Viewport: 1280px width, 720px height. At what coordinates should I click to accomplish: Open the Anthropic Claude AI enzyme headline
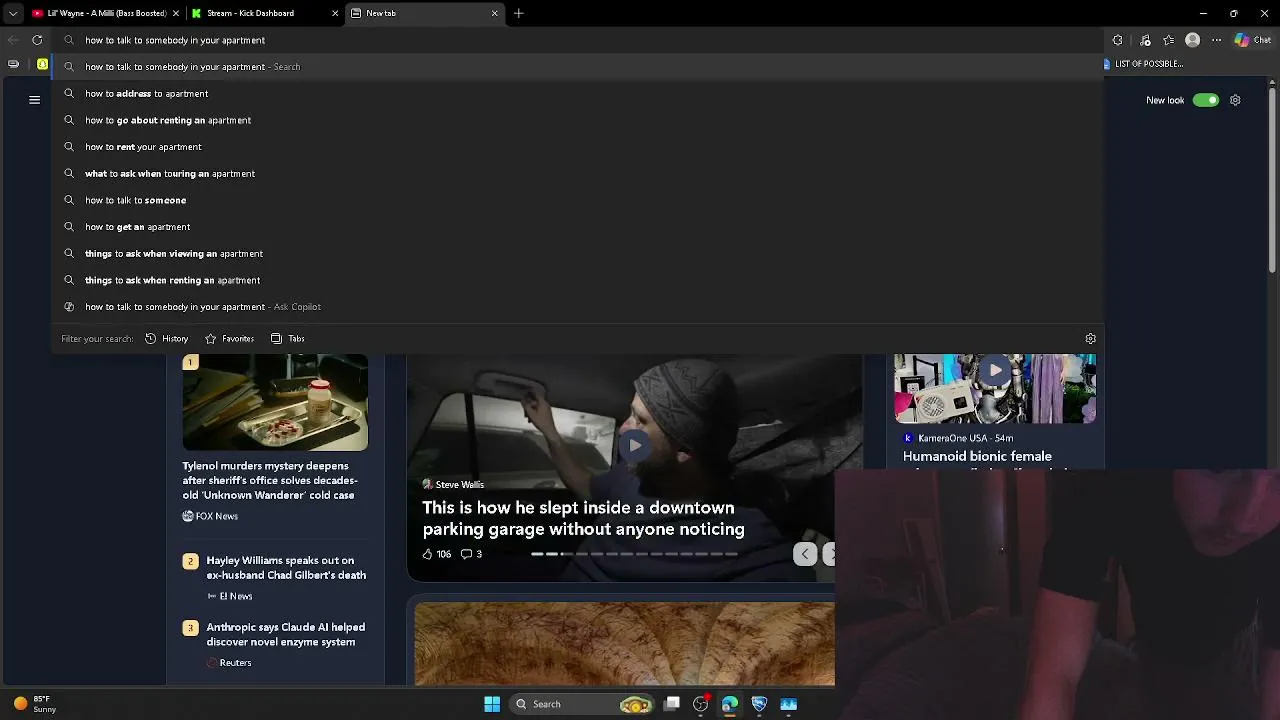click(285, 634)
